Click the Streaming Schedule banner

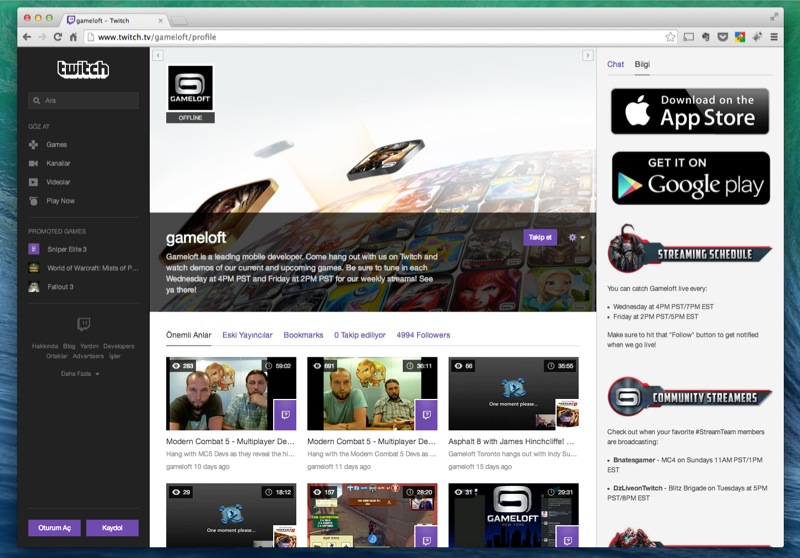coord(689,250)
